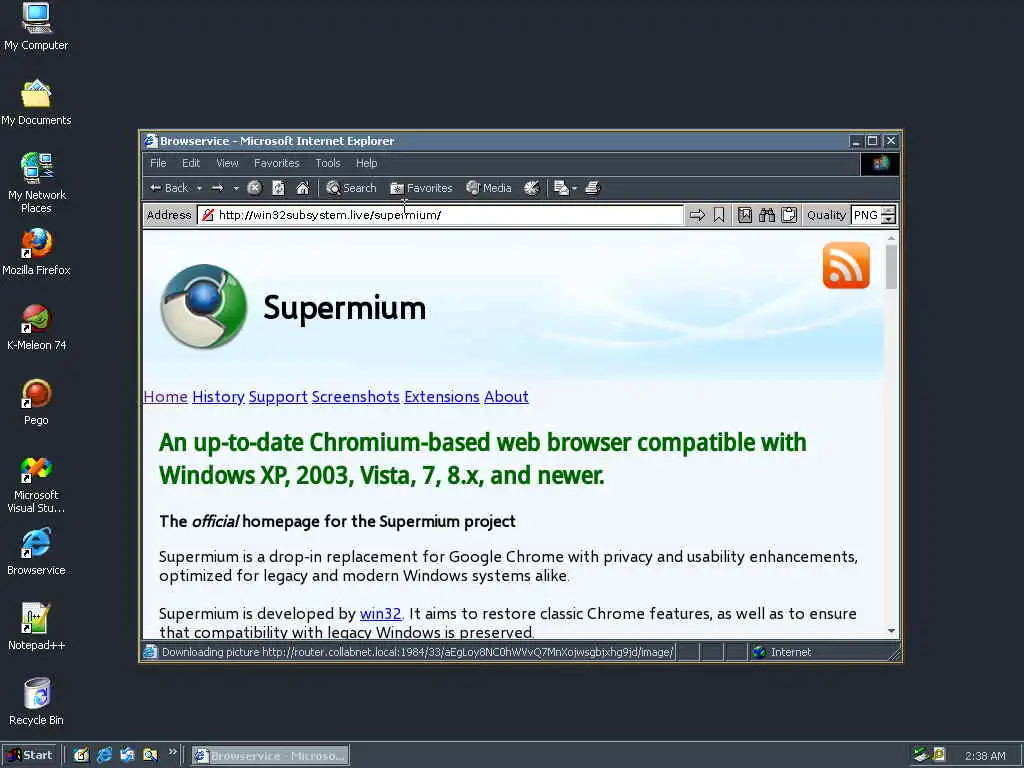Click the History icon in the toolbar
Screen dimensions: 1024x768
click(x=532, y=188)
